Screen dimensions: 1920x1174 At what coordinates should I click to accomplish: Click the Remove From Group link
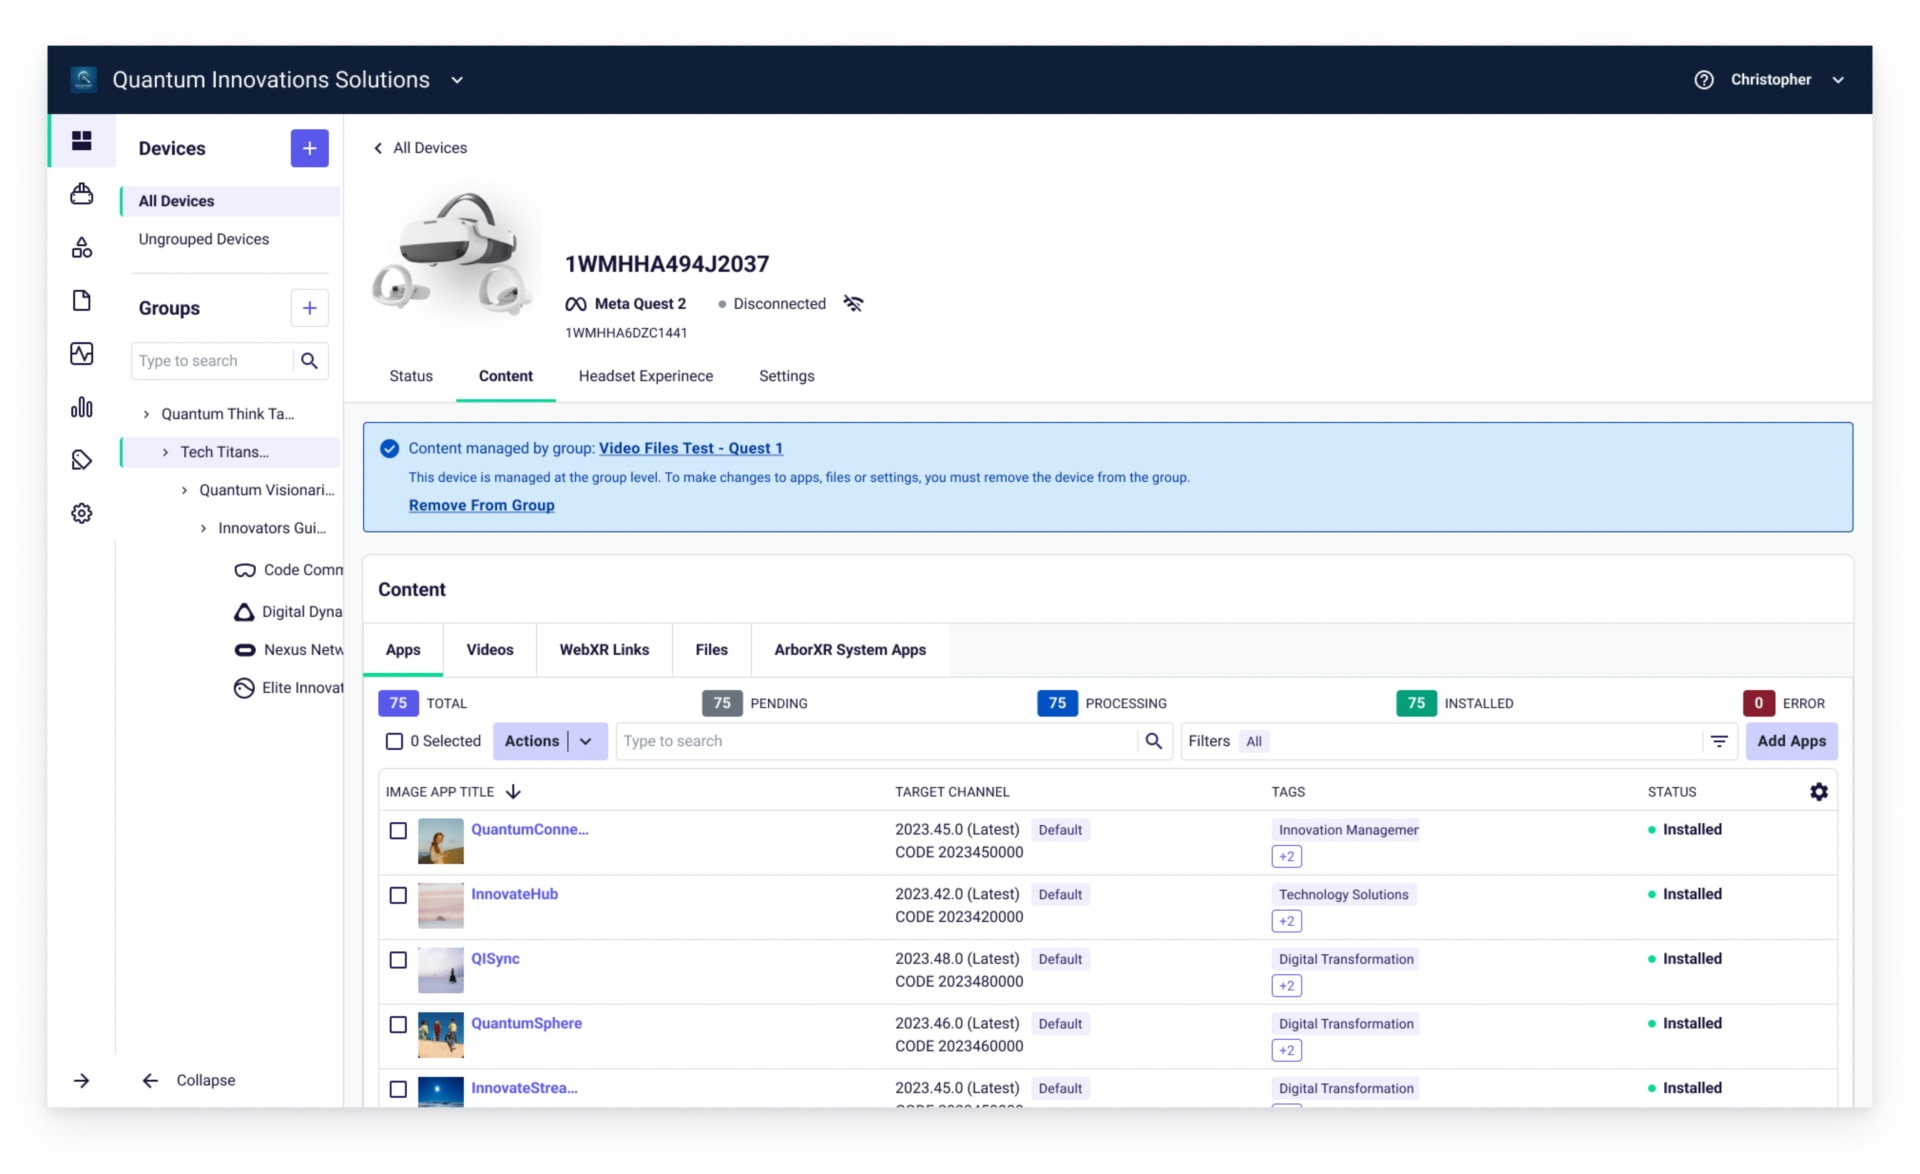point(481,505)
